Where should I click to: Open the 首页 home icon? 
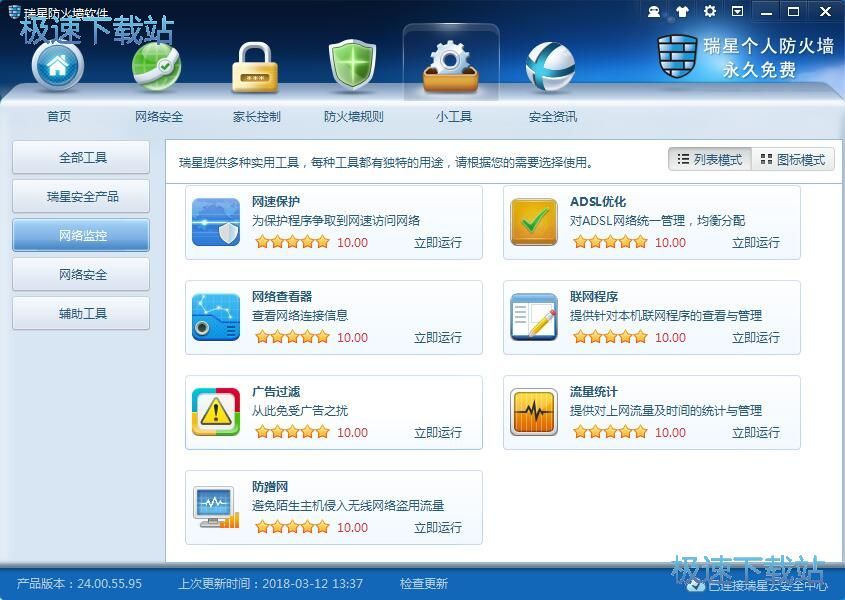tap(58, 66)
